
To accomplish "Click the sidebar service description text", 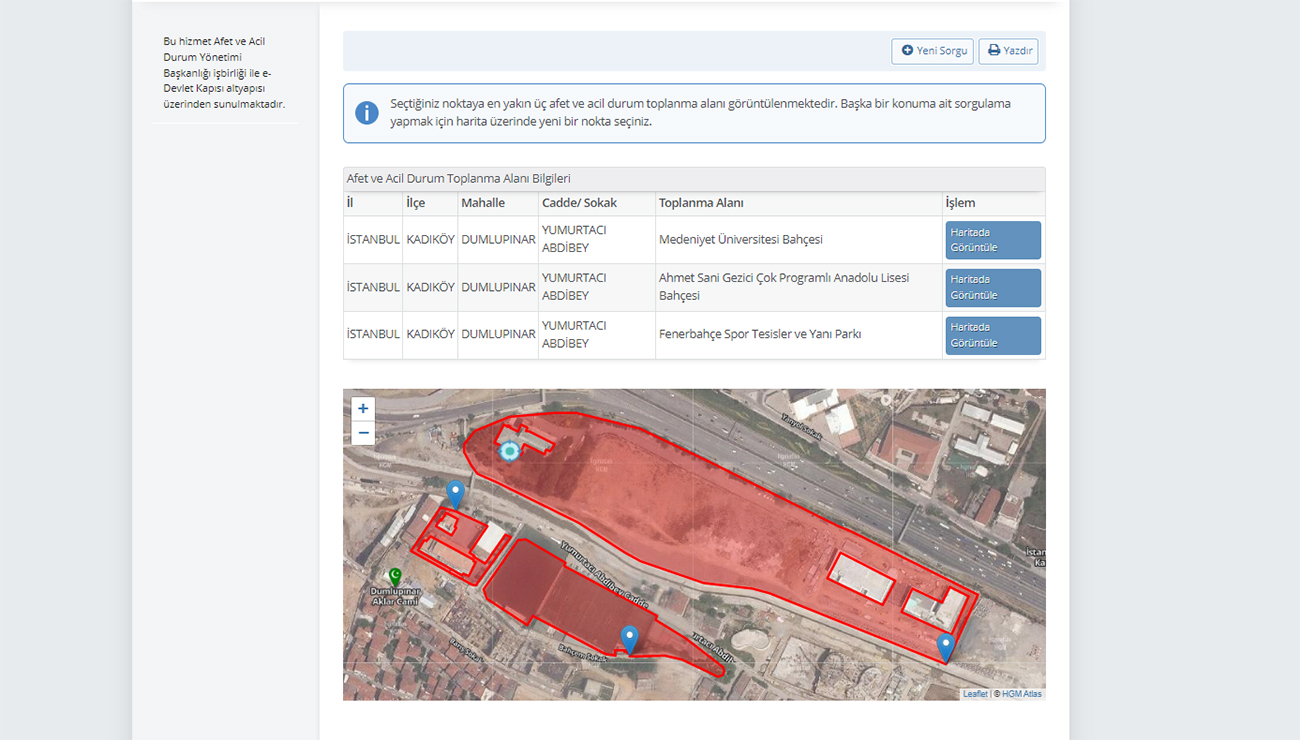I will [224, 73].
